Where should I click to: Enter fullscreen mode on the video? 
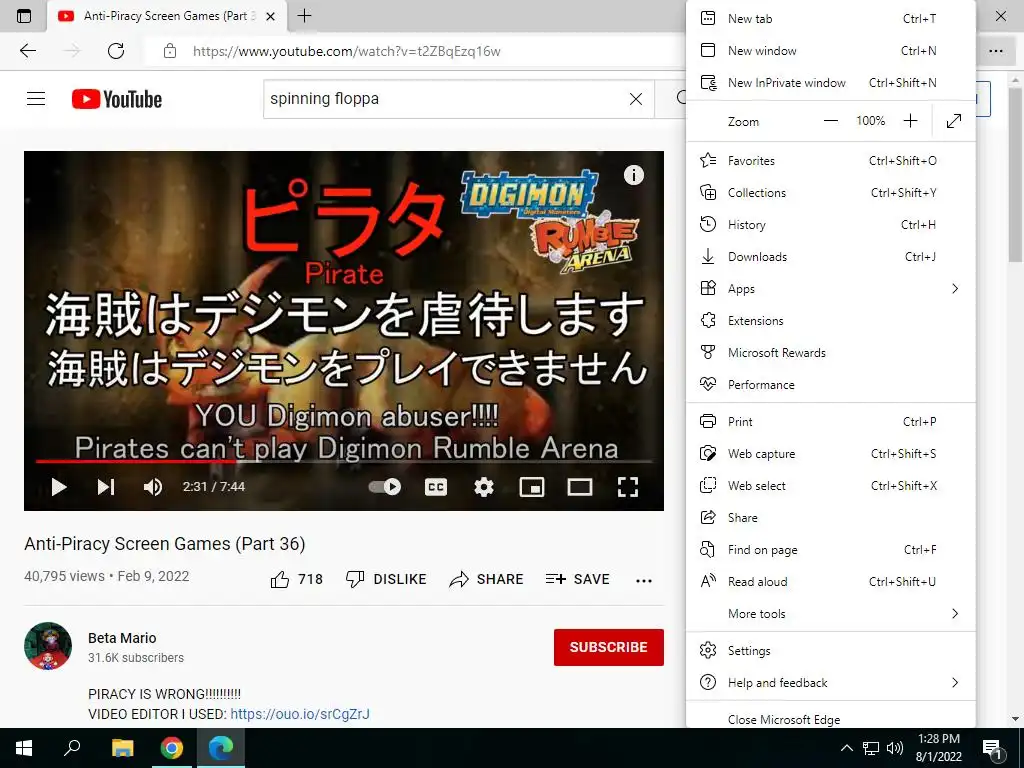[628, 487]
